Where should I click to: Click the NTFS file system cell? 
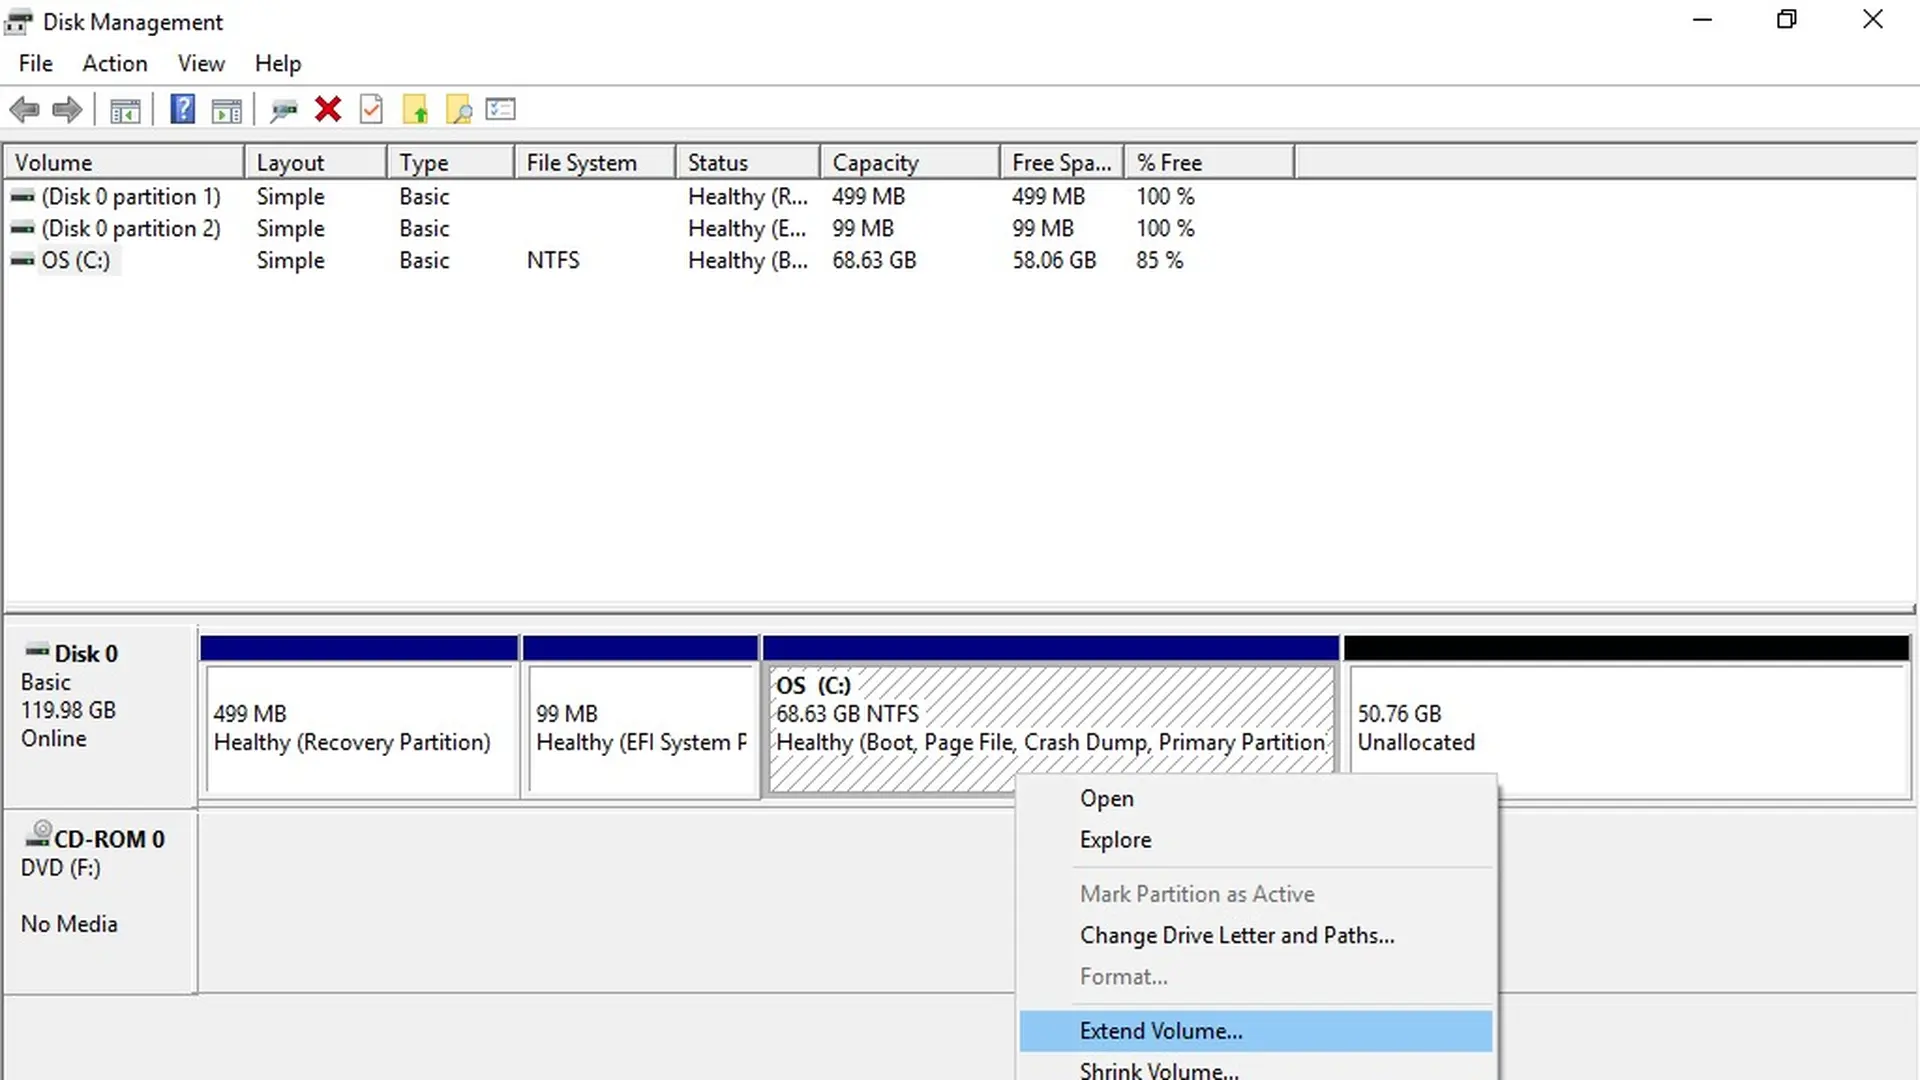pyautogui.click(x=553, y=261)
